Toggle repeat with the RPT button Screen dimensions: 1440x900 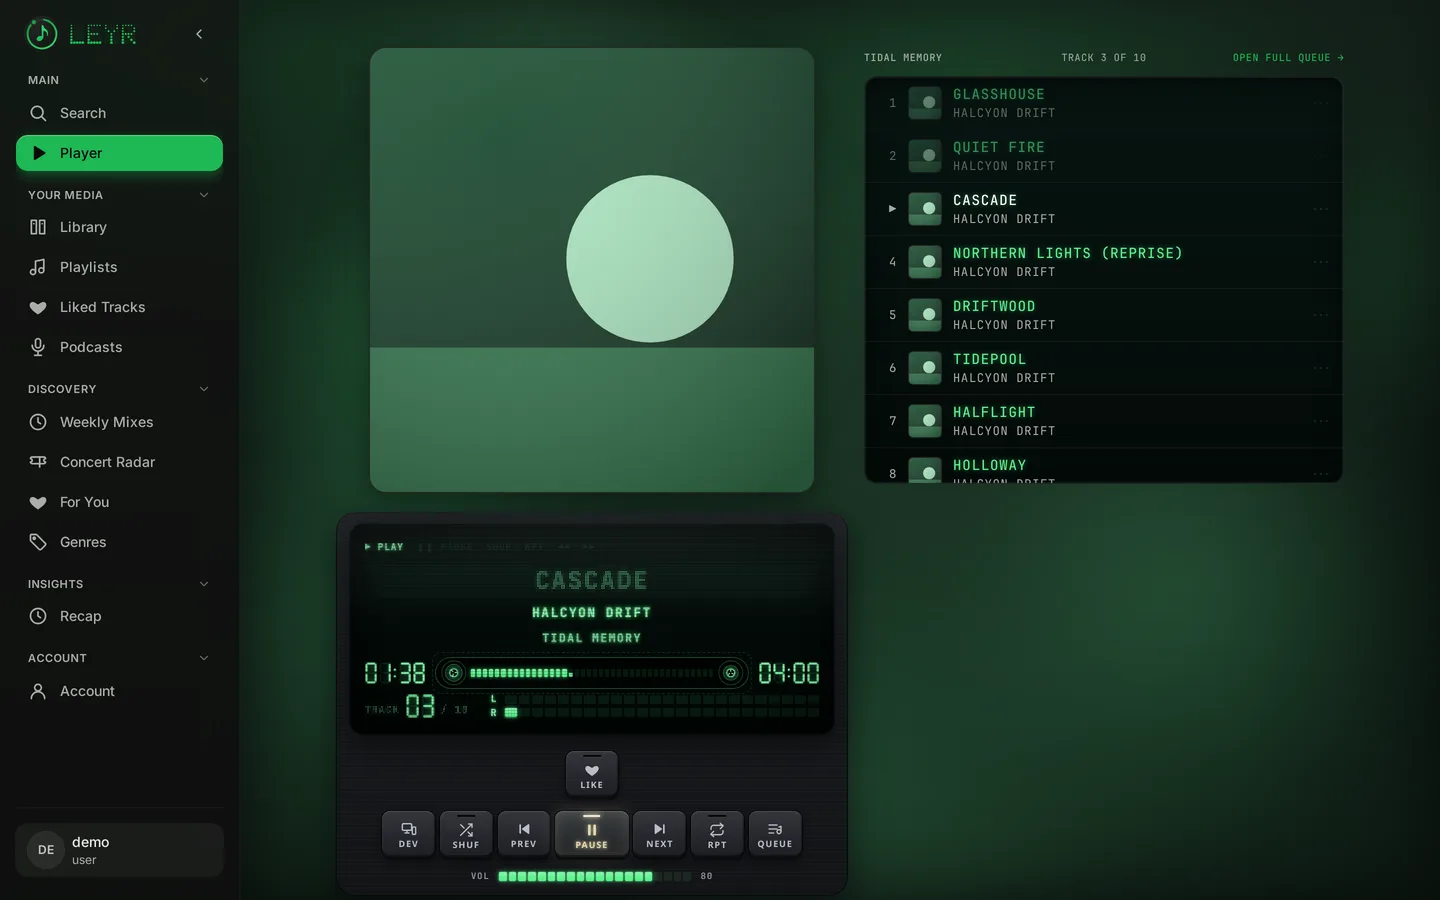coord(717,834)
